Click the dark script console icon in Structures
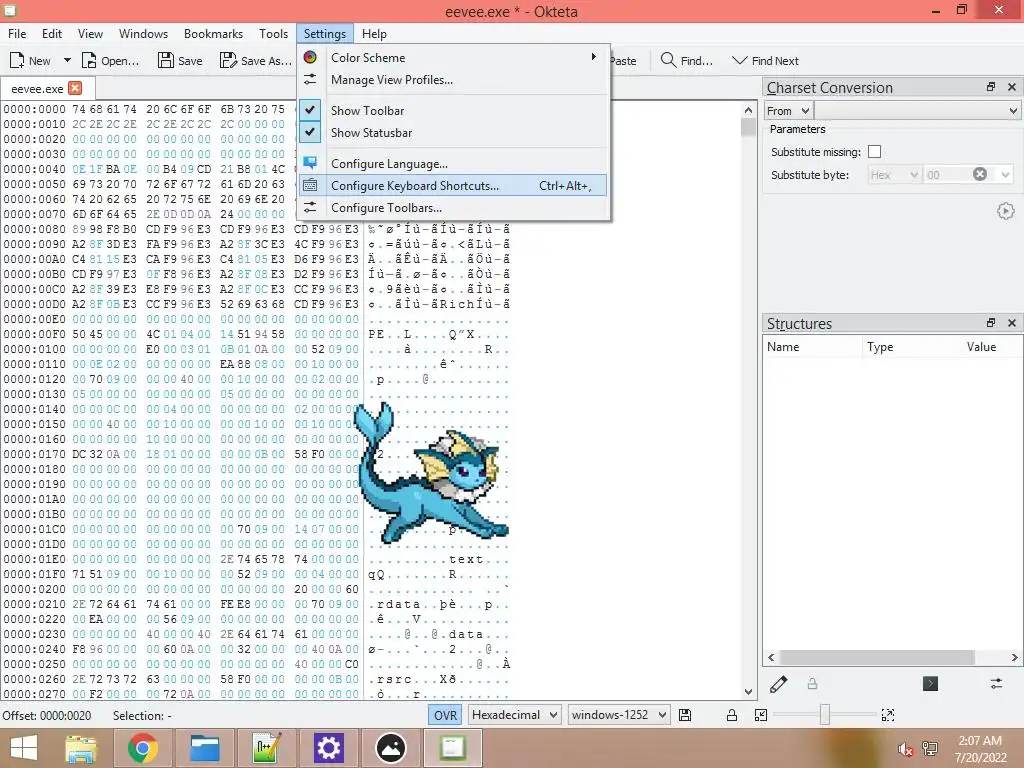The width and height of the screenshot is (1024, 768). point(931,684)
